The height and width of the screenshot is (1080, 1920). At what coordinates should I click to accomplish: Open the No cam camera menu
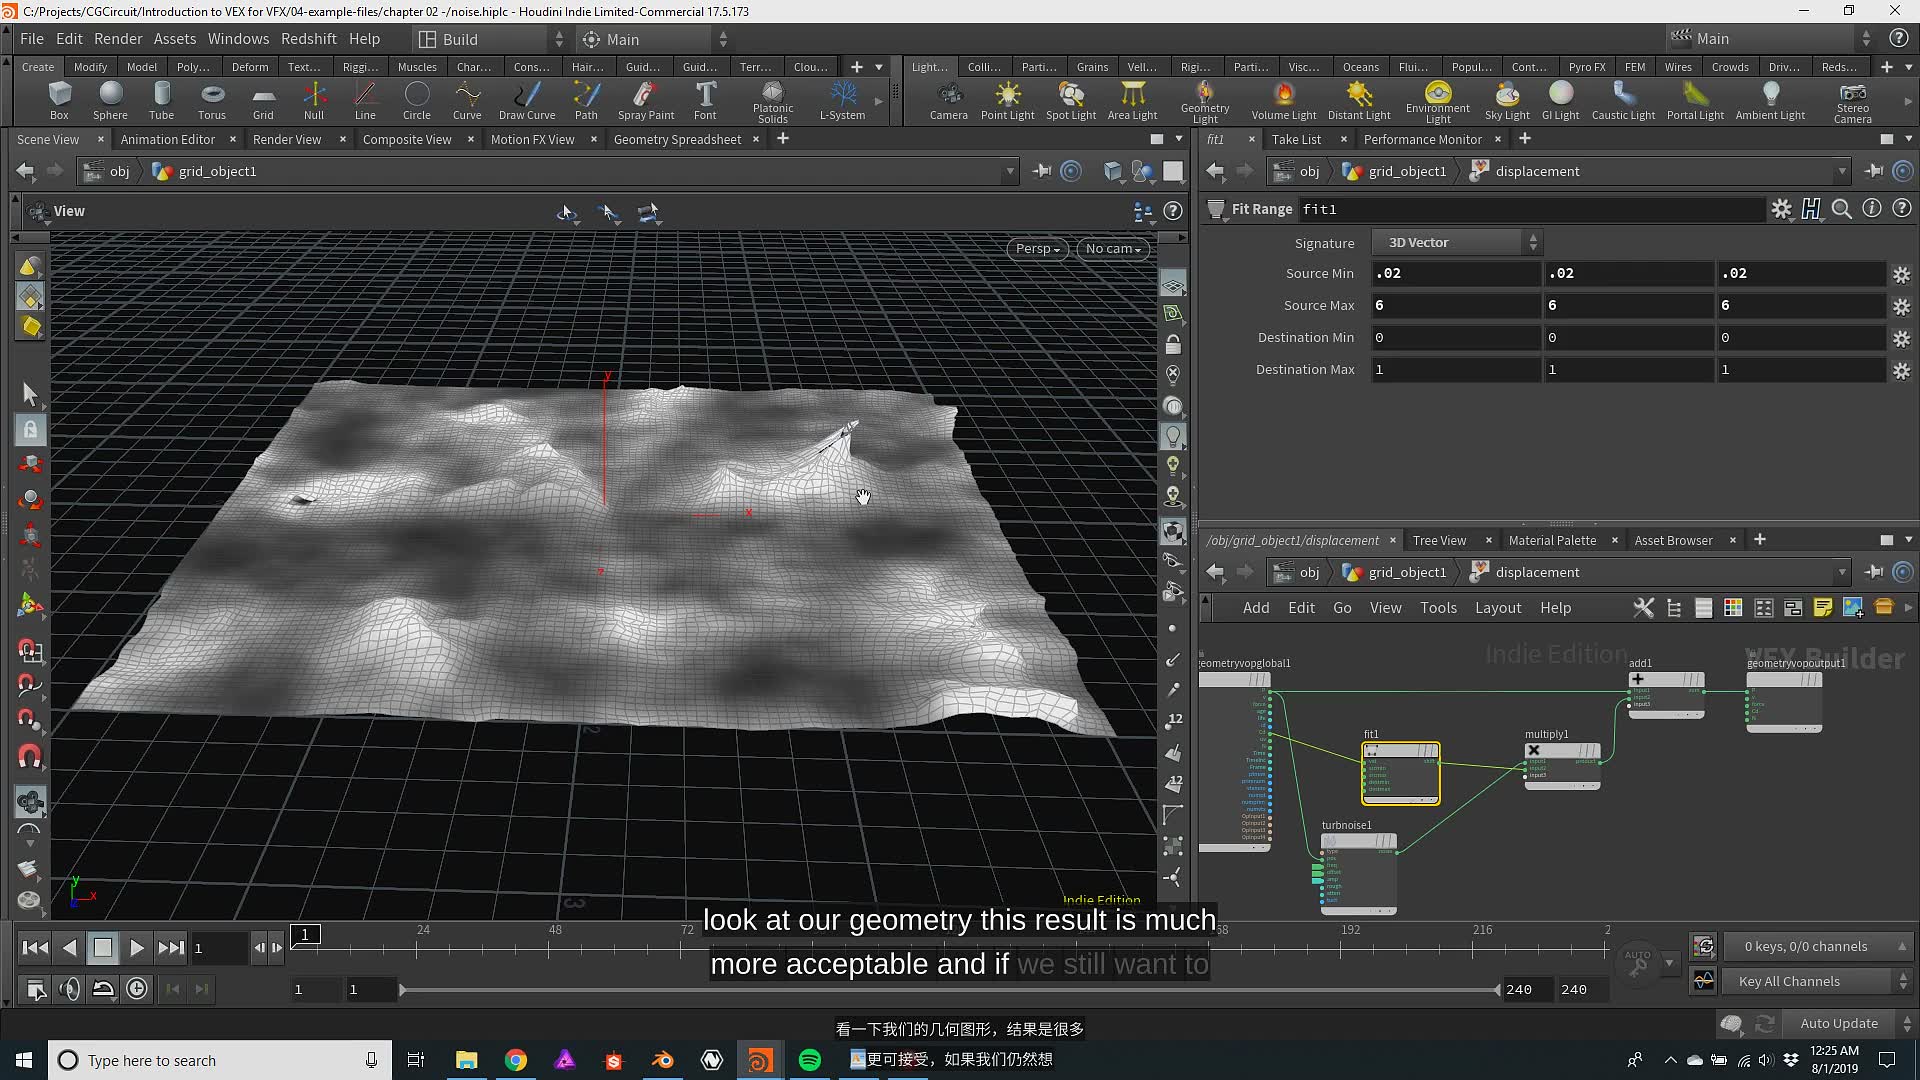pyautogui.click(x=1113, y=249)
